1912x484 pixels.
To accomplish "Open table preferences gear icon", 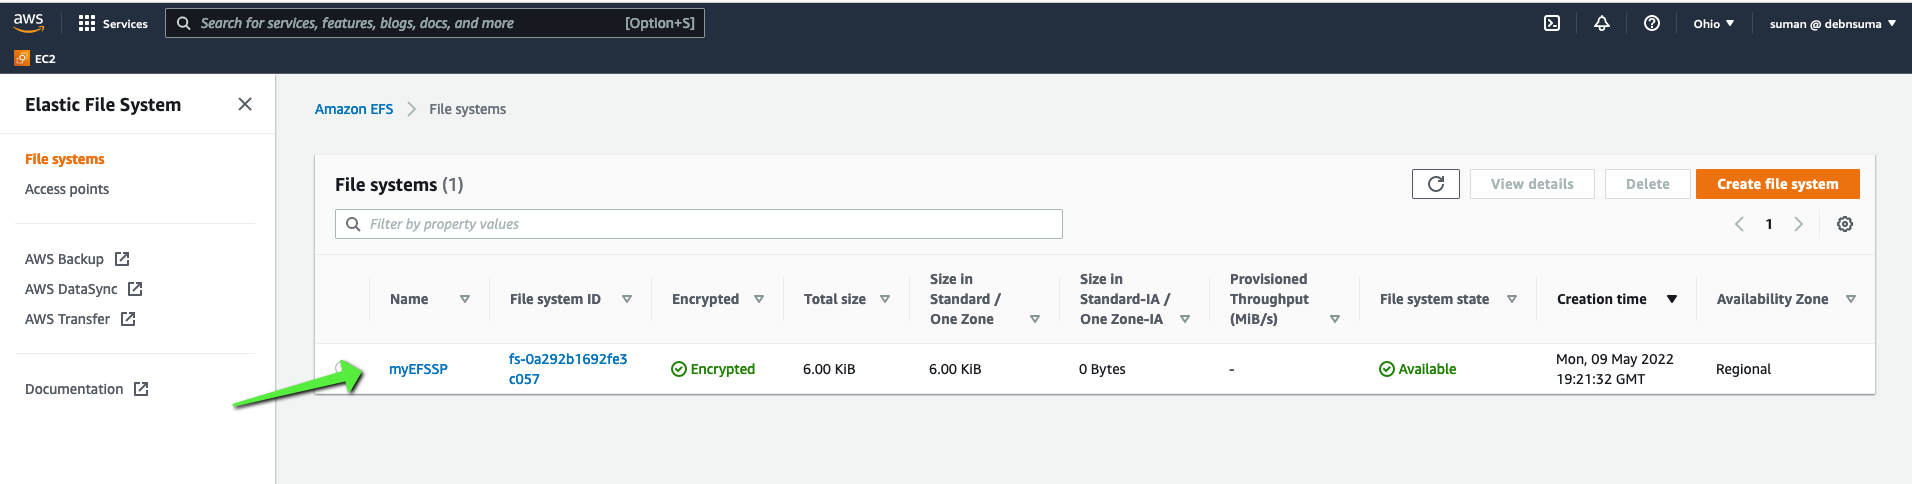I will coord(1845,224).
